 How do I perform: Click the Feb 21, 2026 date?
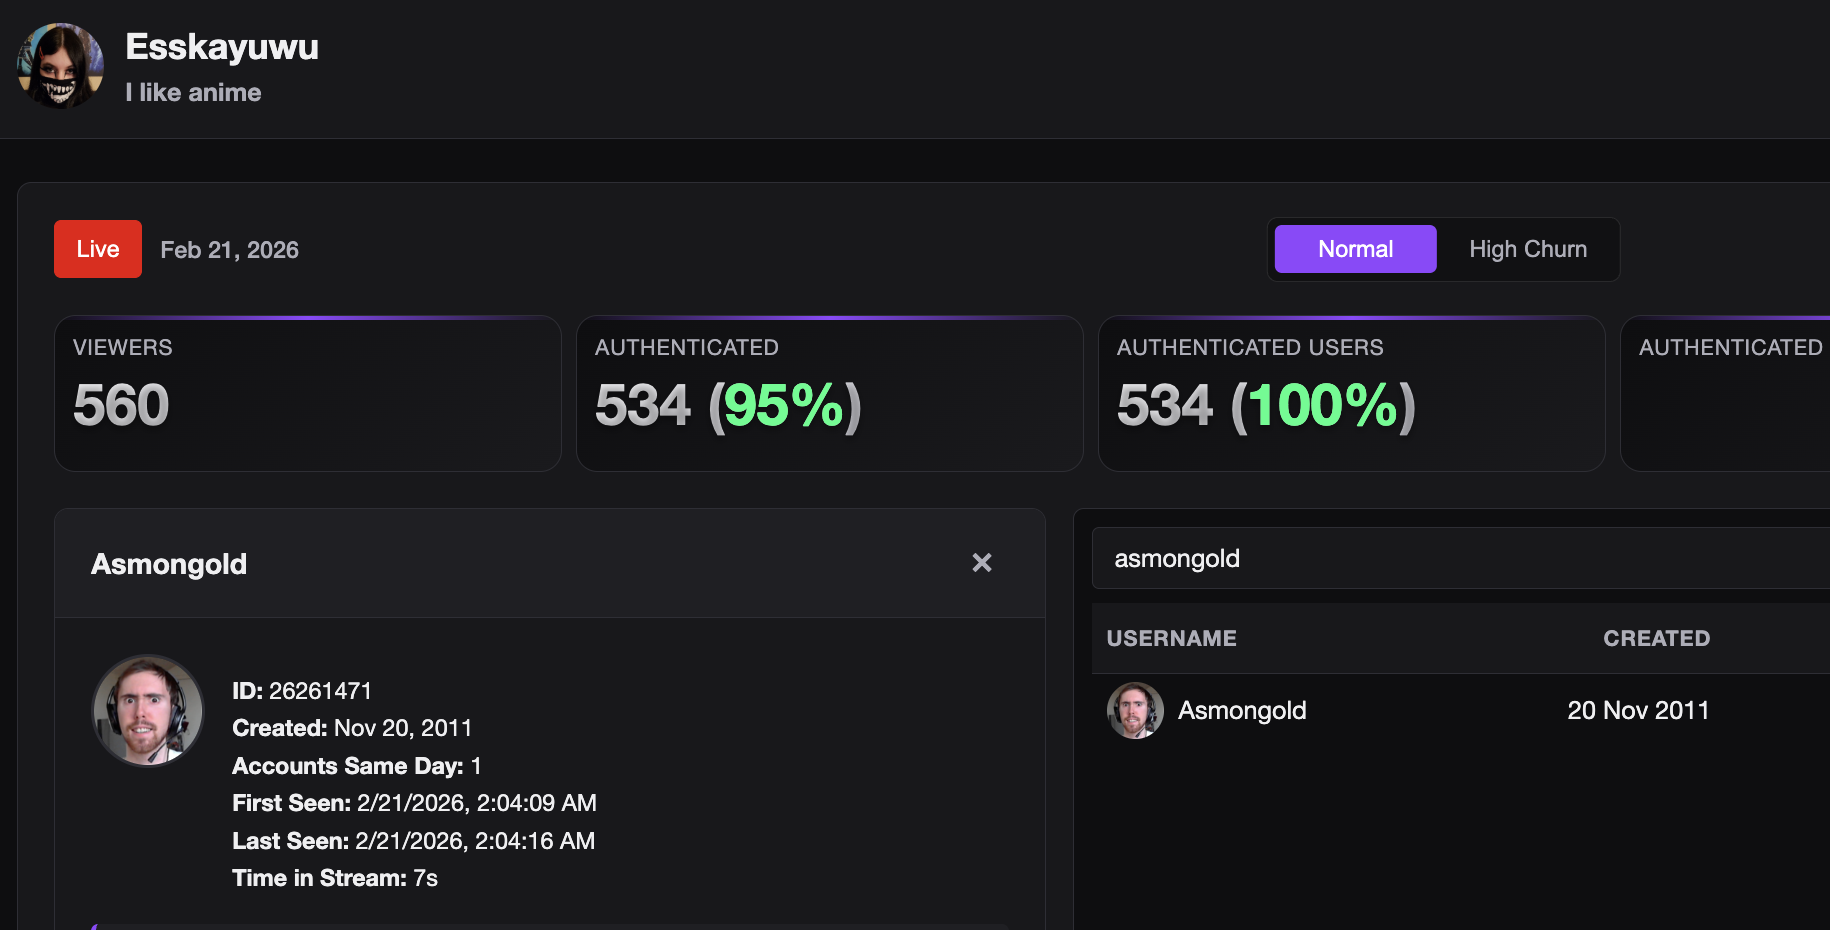point(230,250)
